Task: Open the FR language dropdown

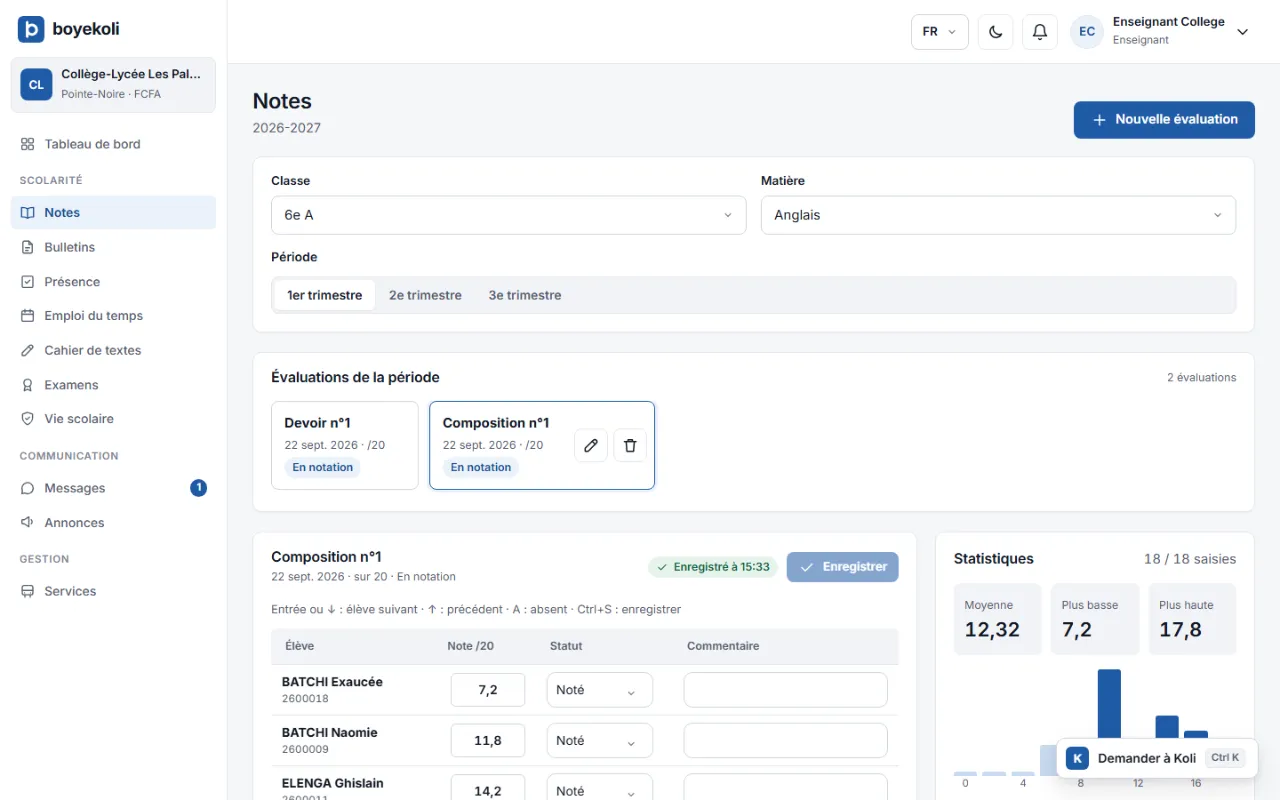Action: pos(939,32)
